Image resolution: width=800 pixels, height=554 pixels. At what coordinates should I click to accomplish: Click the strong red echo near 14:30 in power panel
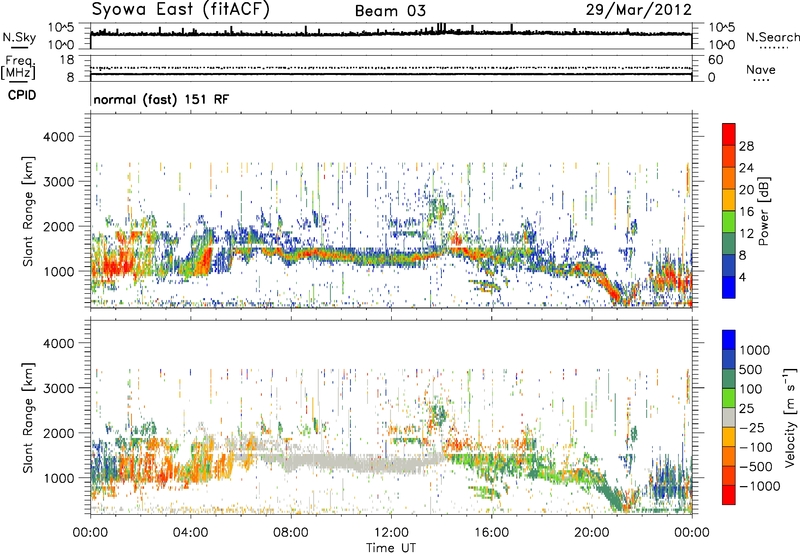[x=456, y=239]
